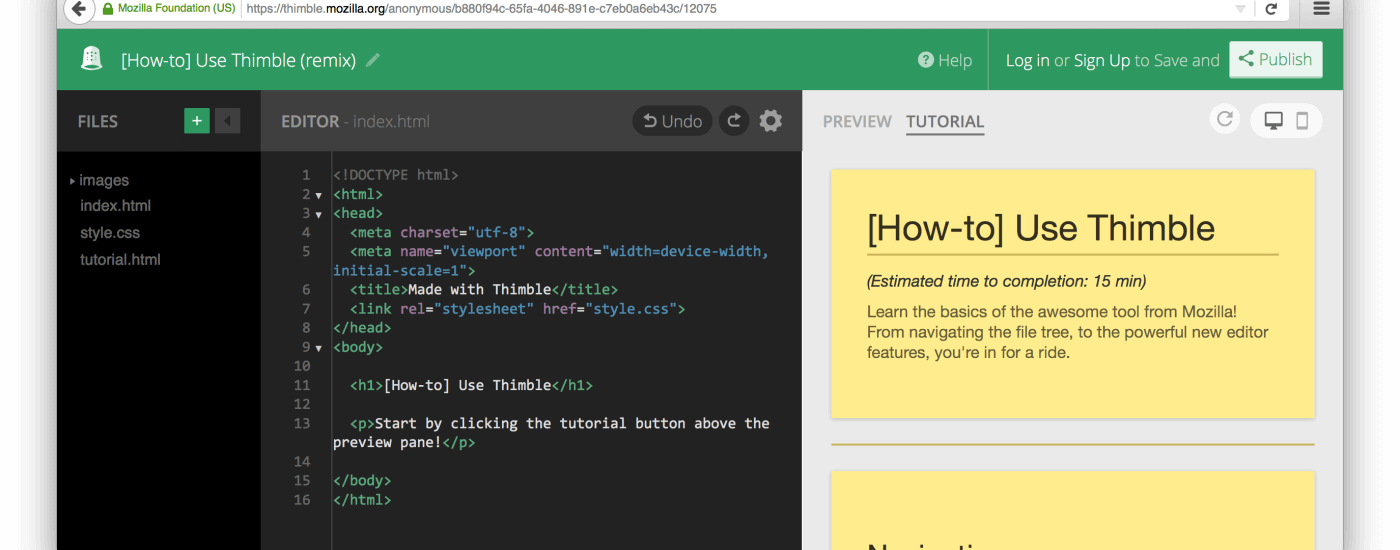Open tutorial.html file
The image size is (1400, 550).
coord(120,260)
